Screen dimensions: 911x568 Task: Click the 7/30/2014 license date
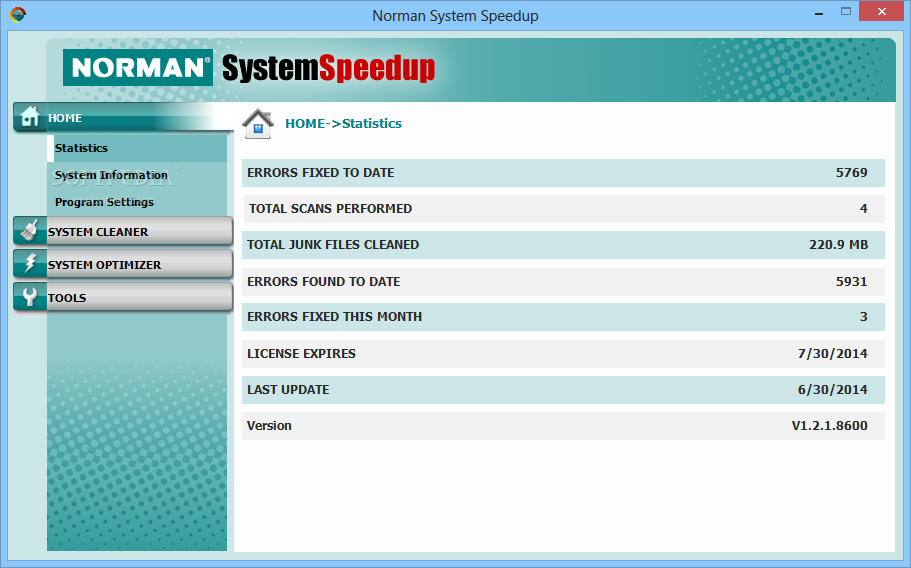point(833,354)
